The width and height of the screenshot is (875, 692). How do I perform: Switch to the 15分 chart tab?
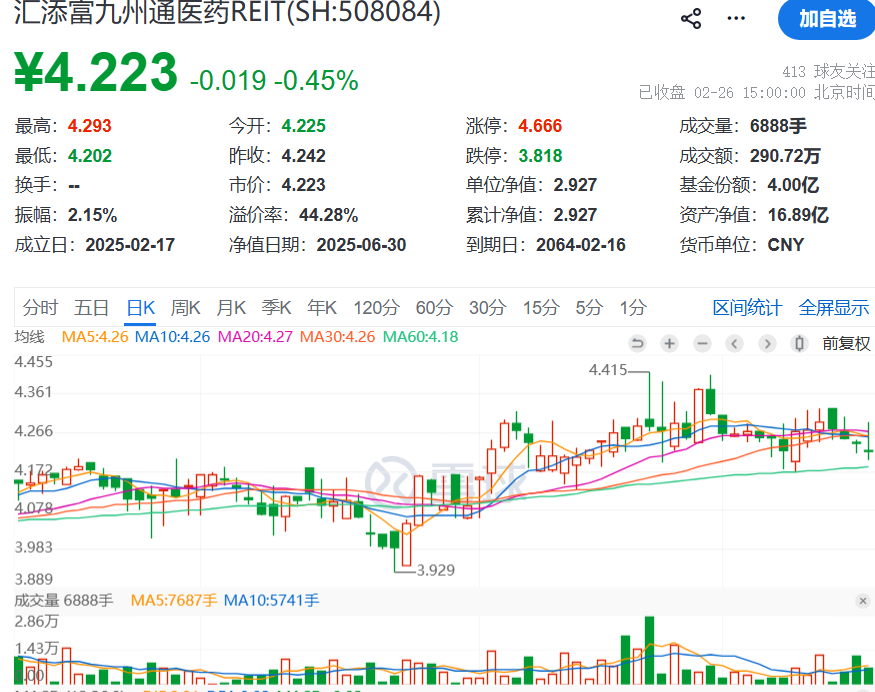coord(541,307)
